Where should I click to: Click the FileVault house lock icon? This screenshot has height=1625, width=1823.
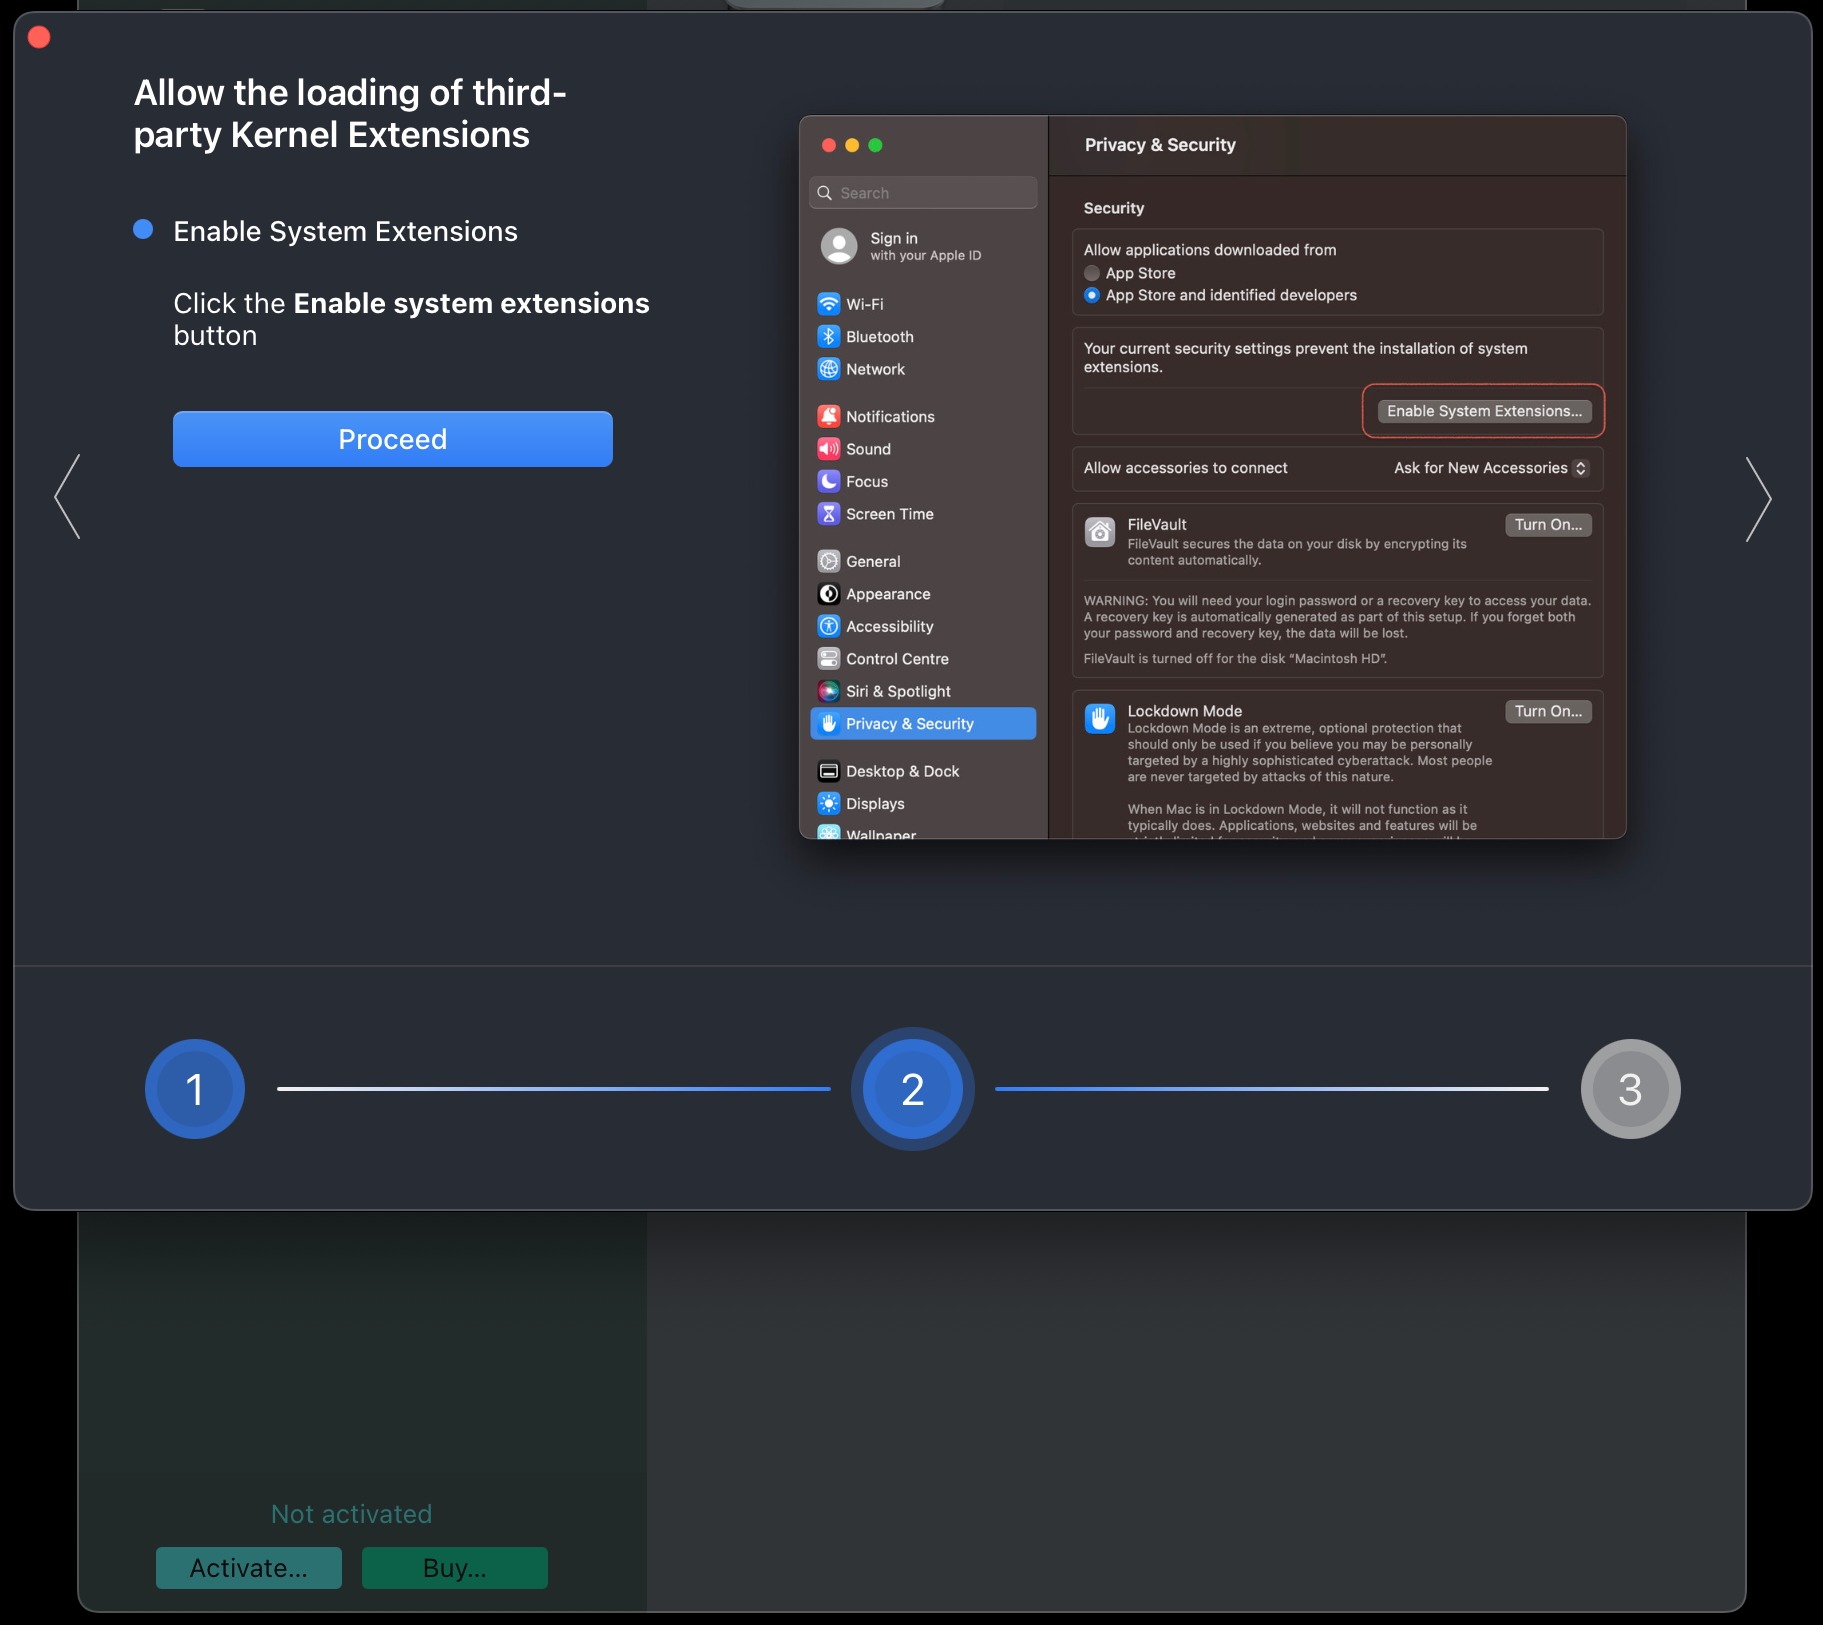1100,532
